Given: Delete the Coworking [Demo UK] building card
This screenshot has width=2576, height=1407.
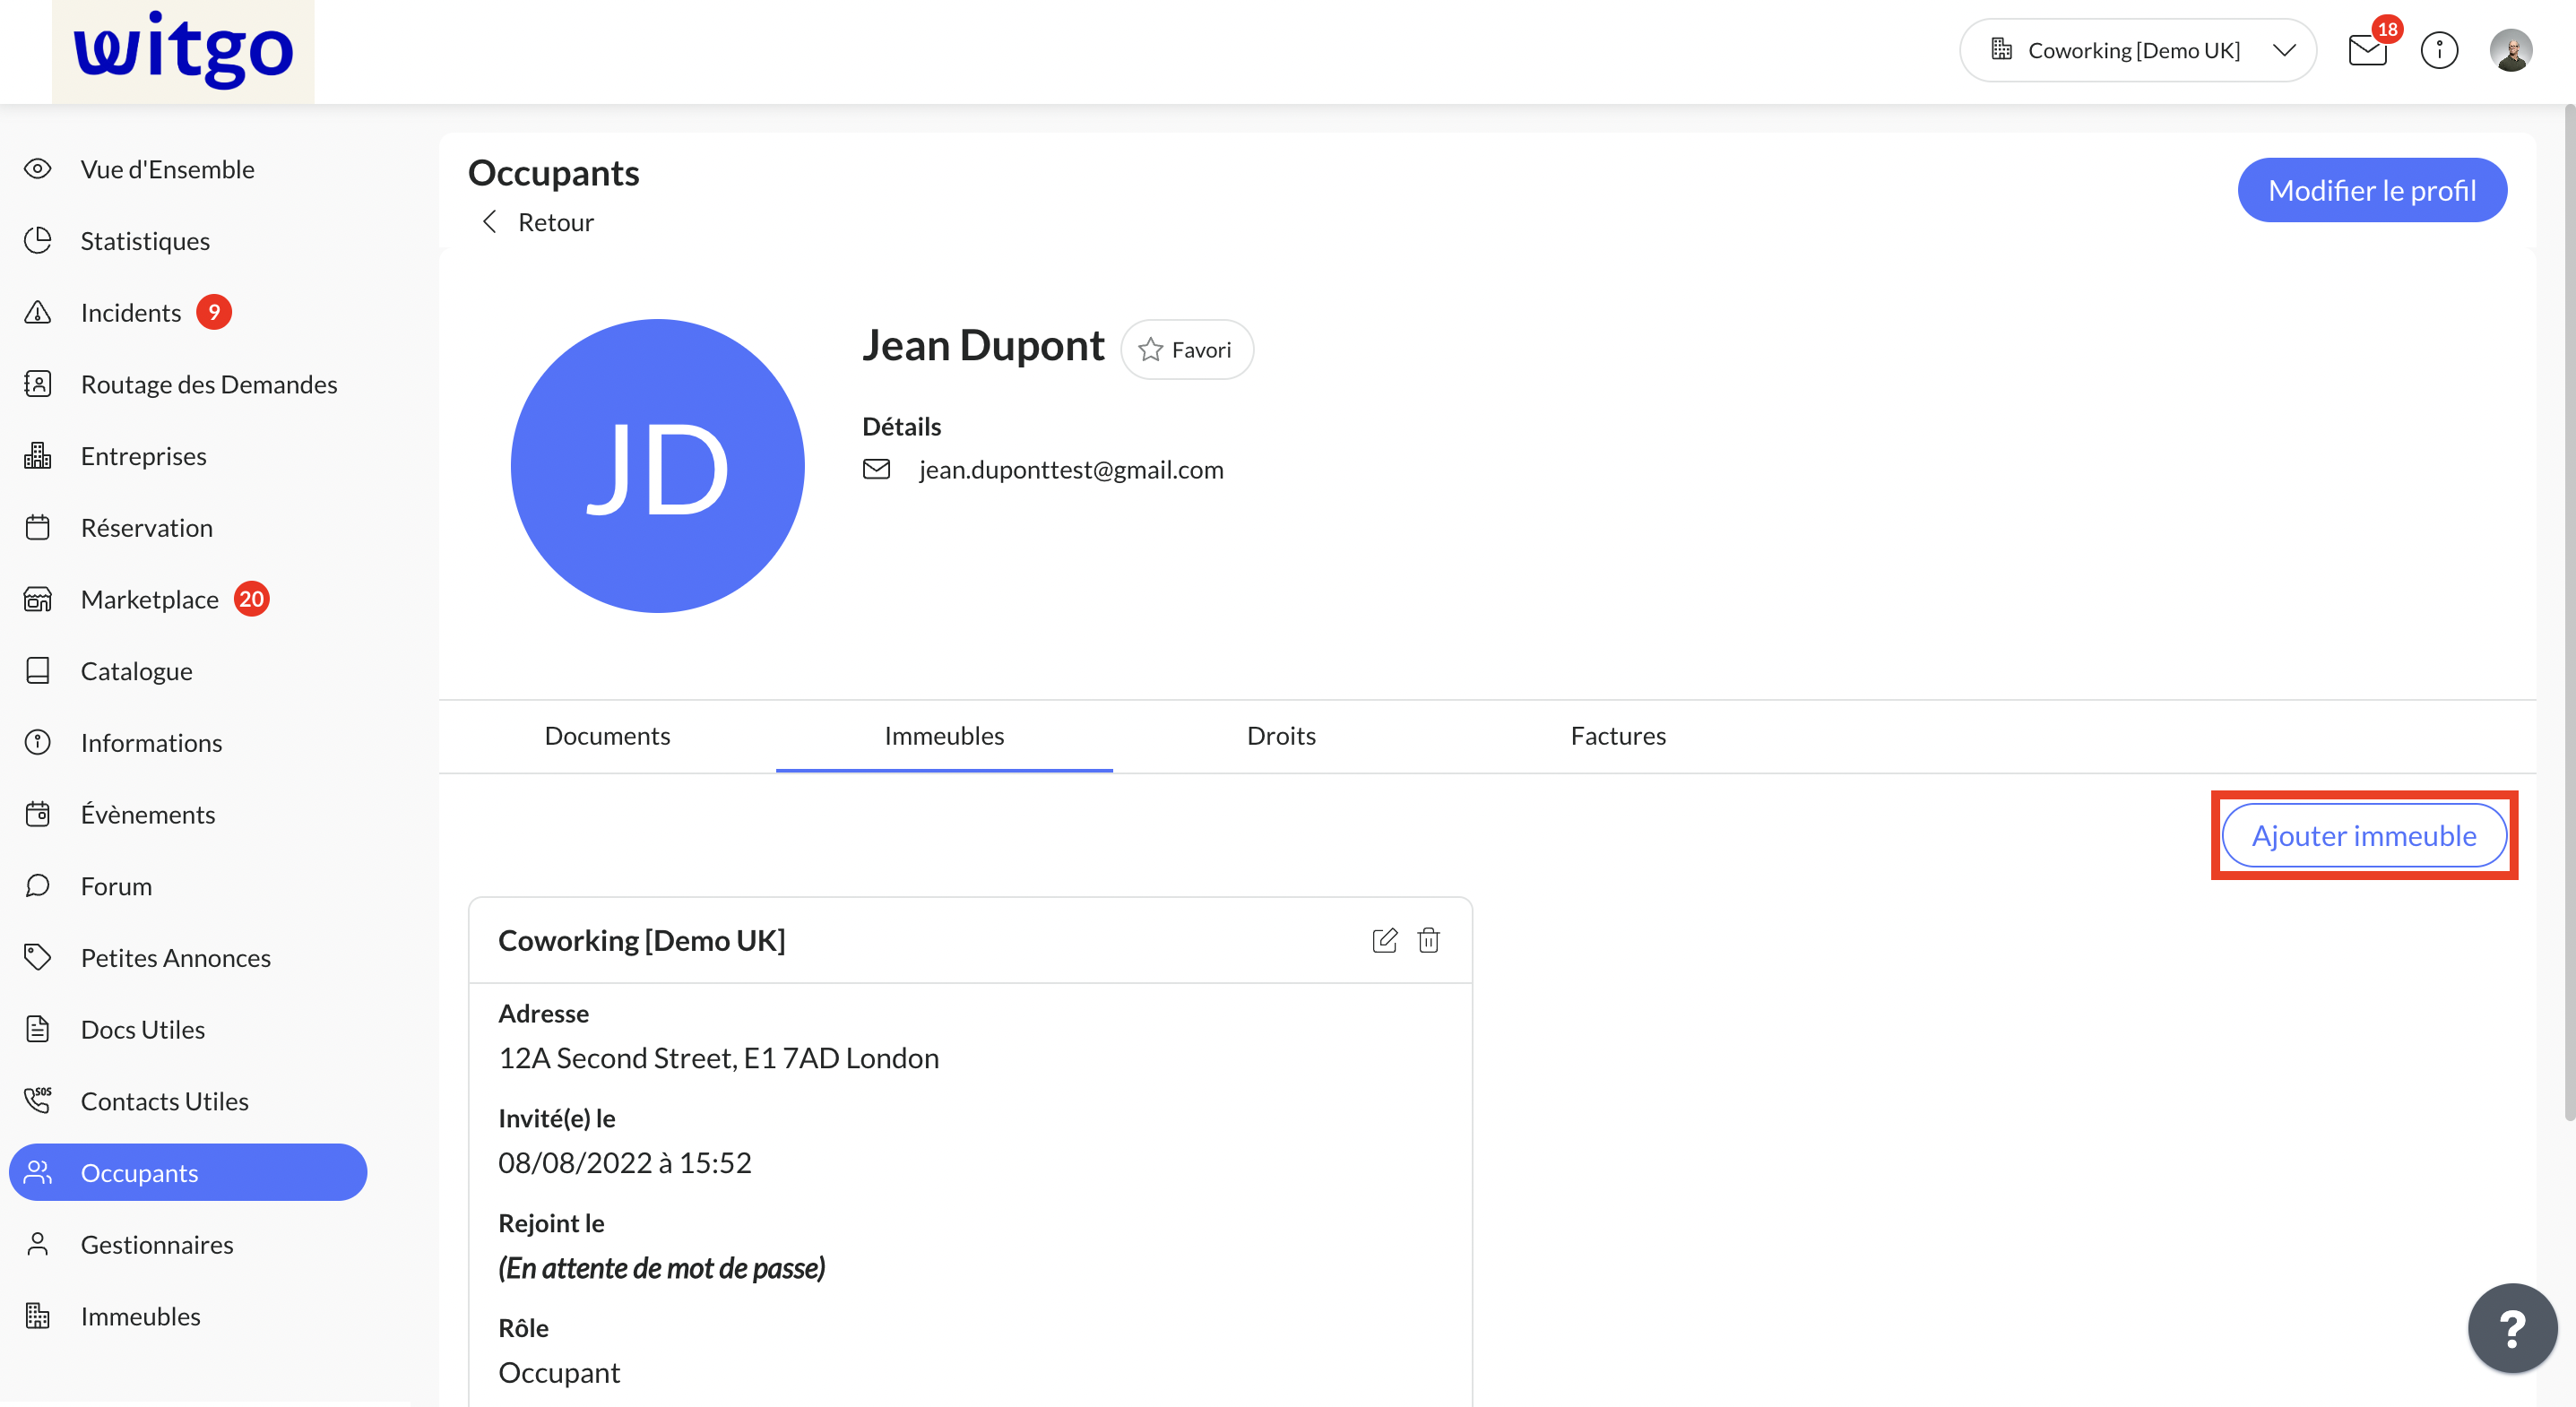Looking at the screenshot, I should pyautogui.click(x=1429, y=940).
